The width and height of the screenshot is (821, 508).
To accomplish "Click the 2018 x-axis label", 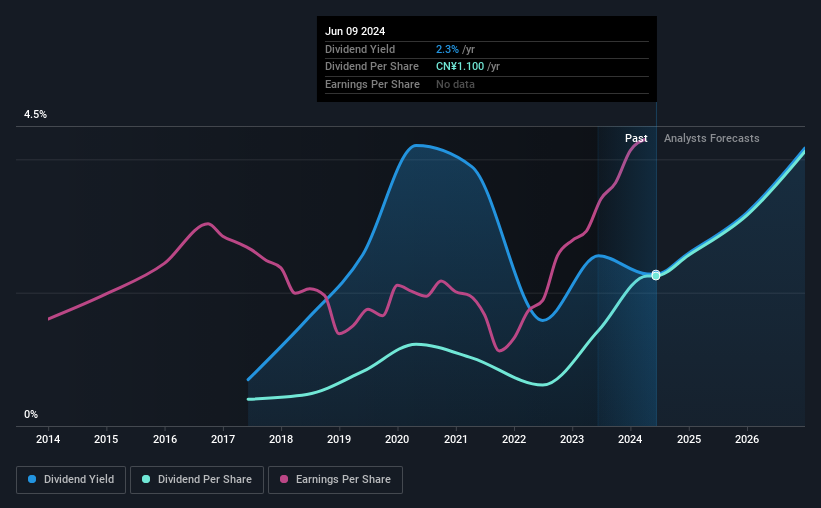I will (281, 439).
